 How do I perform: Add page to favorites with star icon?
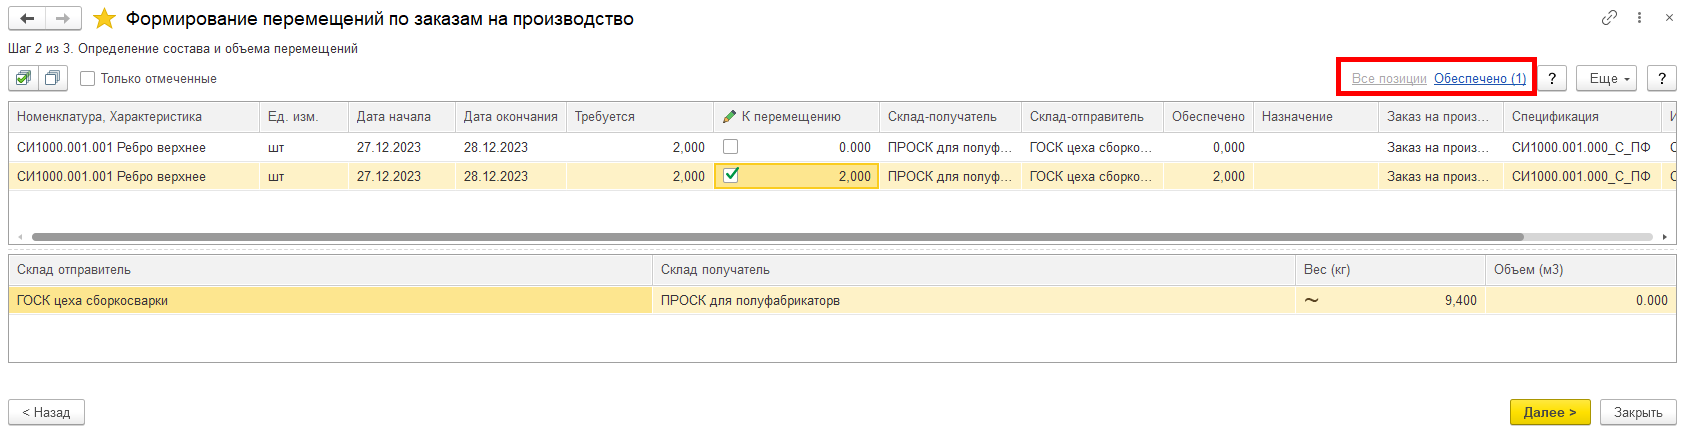tap(104, 19)
